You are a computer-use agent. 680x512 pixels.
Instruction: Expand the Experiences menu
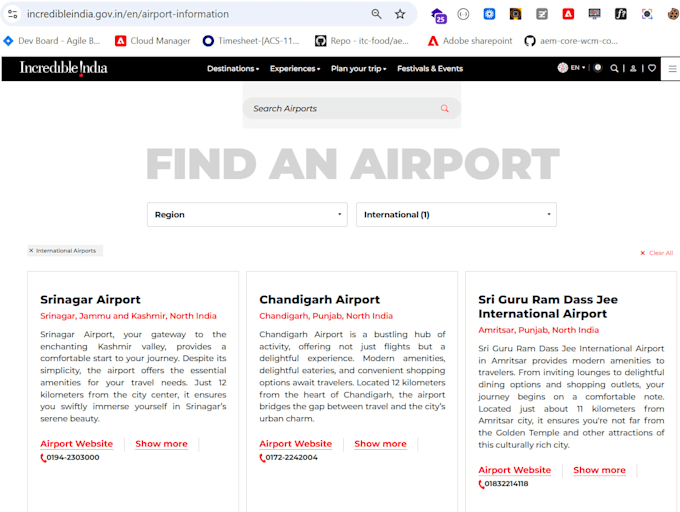(295, 68)
